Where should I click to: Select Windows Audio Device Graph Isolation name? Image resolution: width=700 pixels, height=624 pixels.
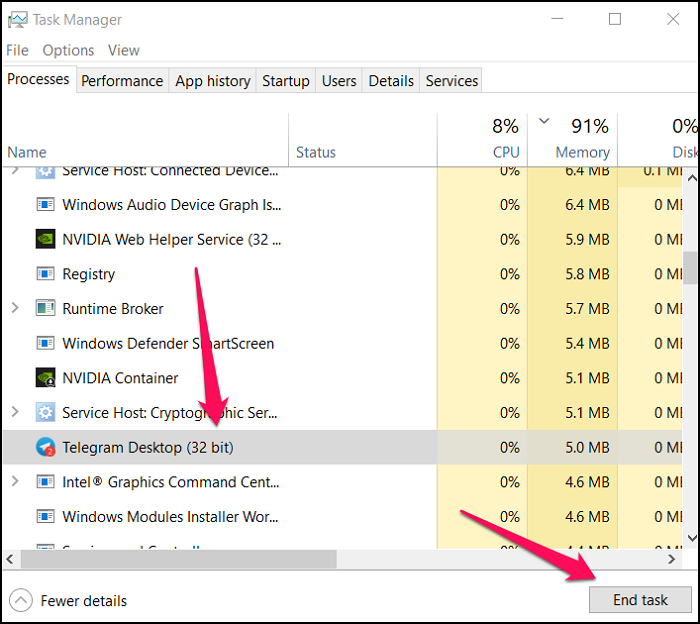[172, 205]
